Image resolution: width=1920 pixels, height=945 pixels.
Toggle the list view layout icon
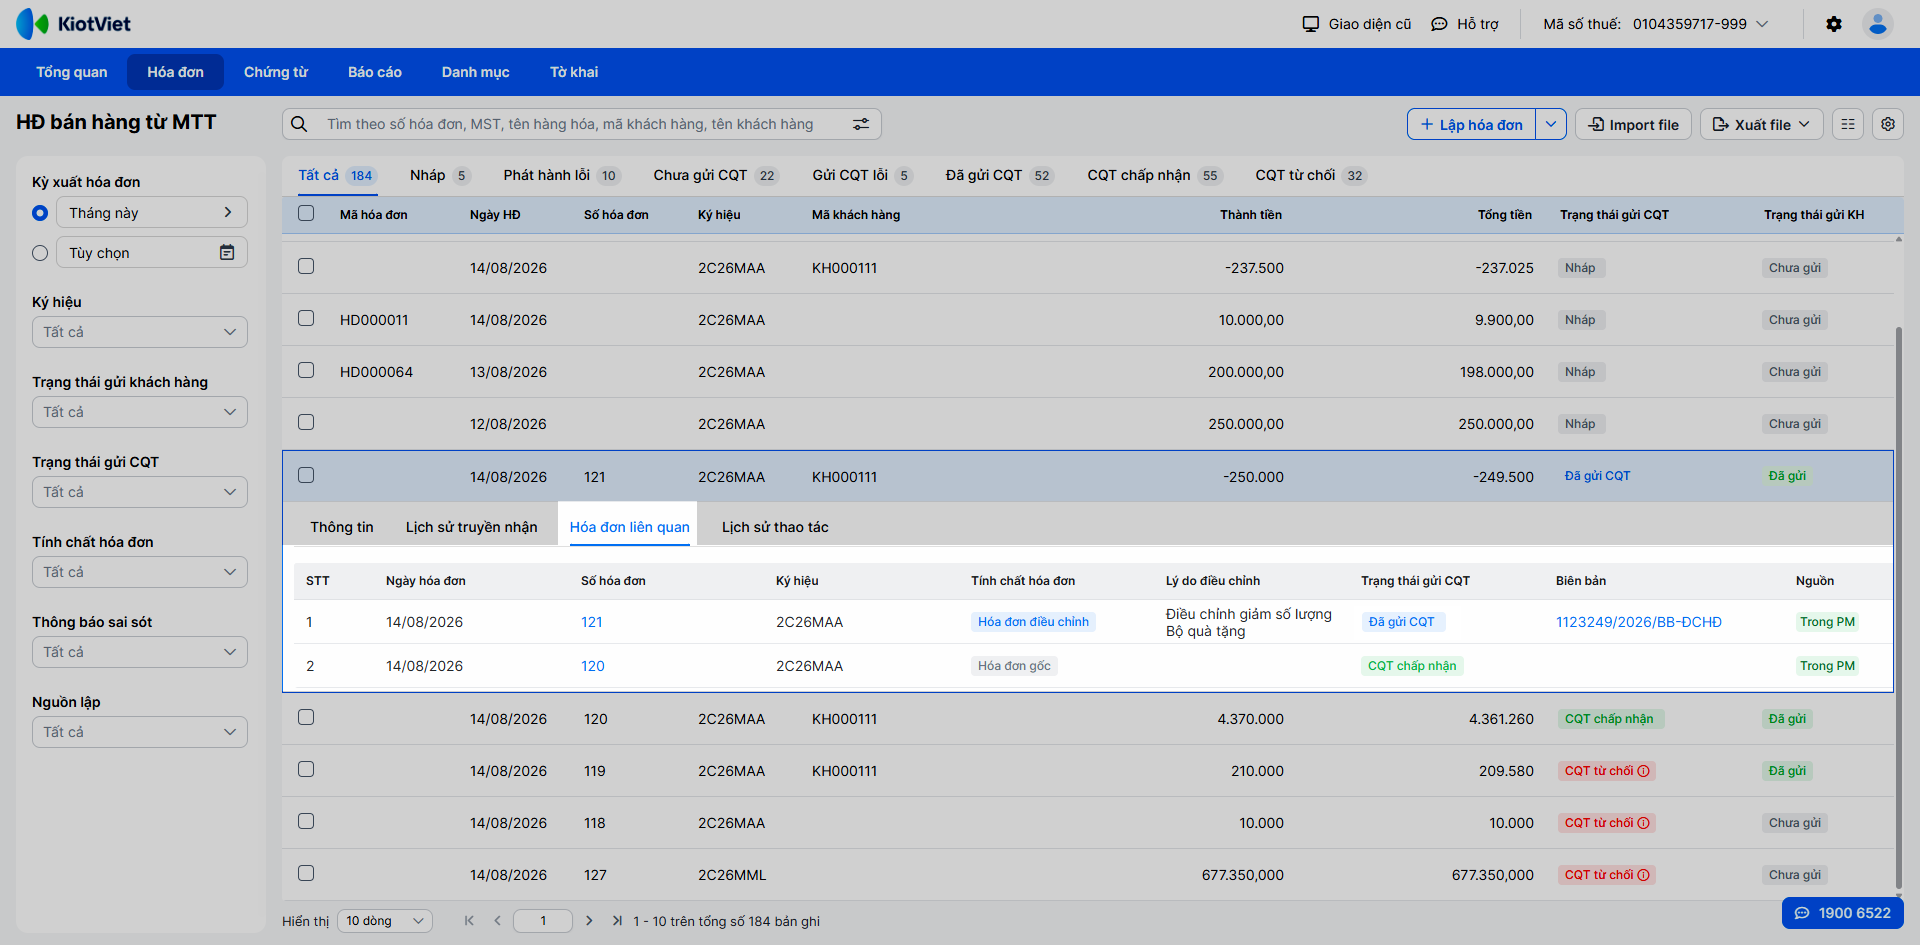[1848, 124]
